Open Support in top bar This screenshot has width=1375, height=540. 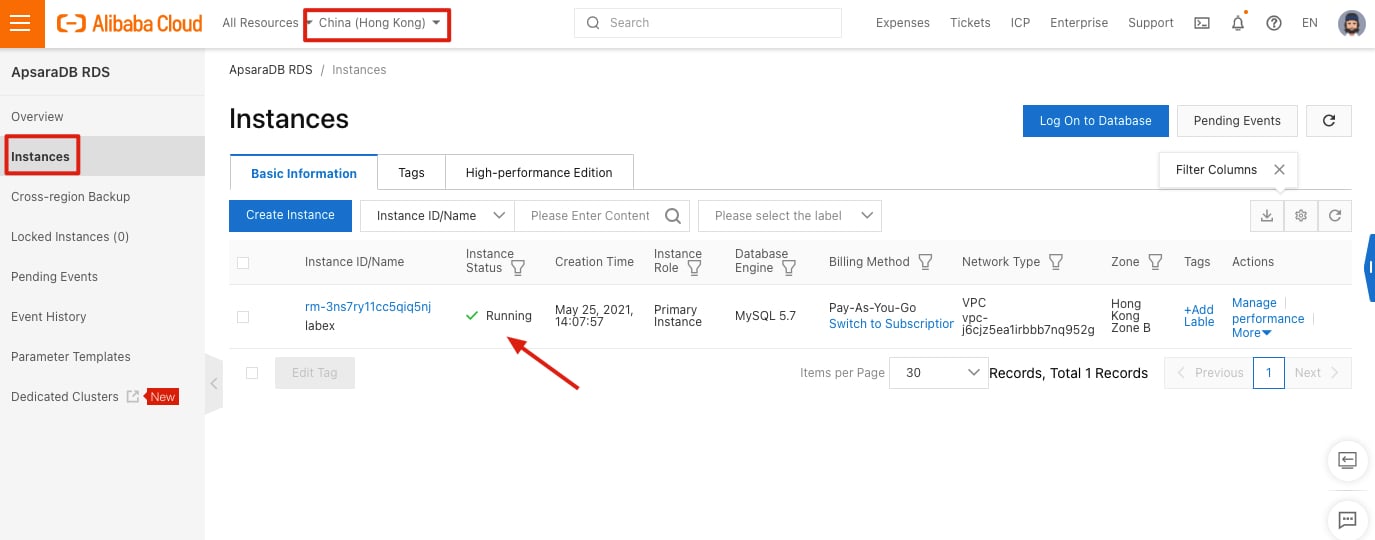[x=1151, y=23]
